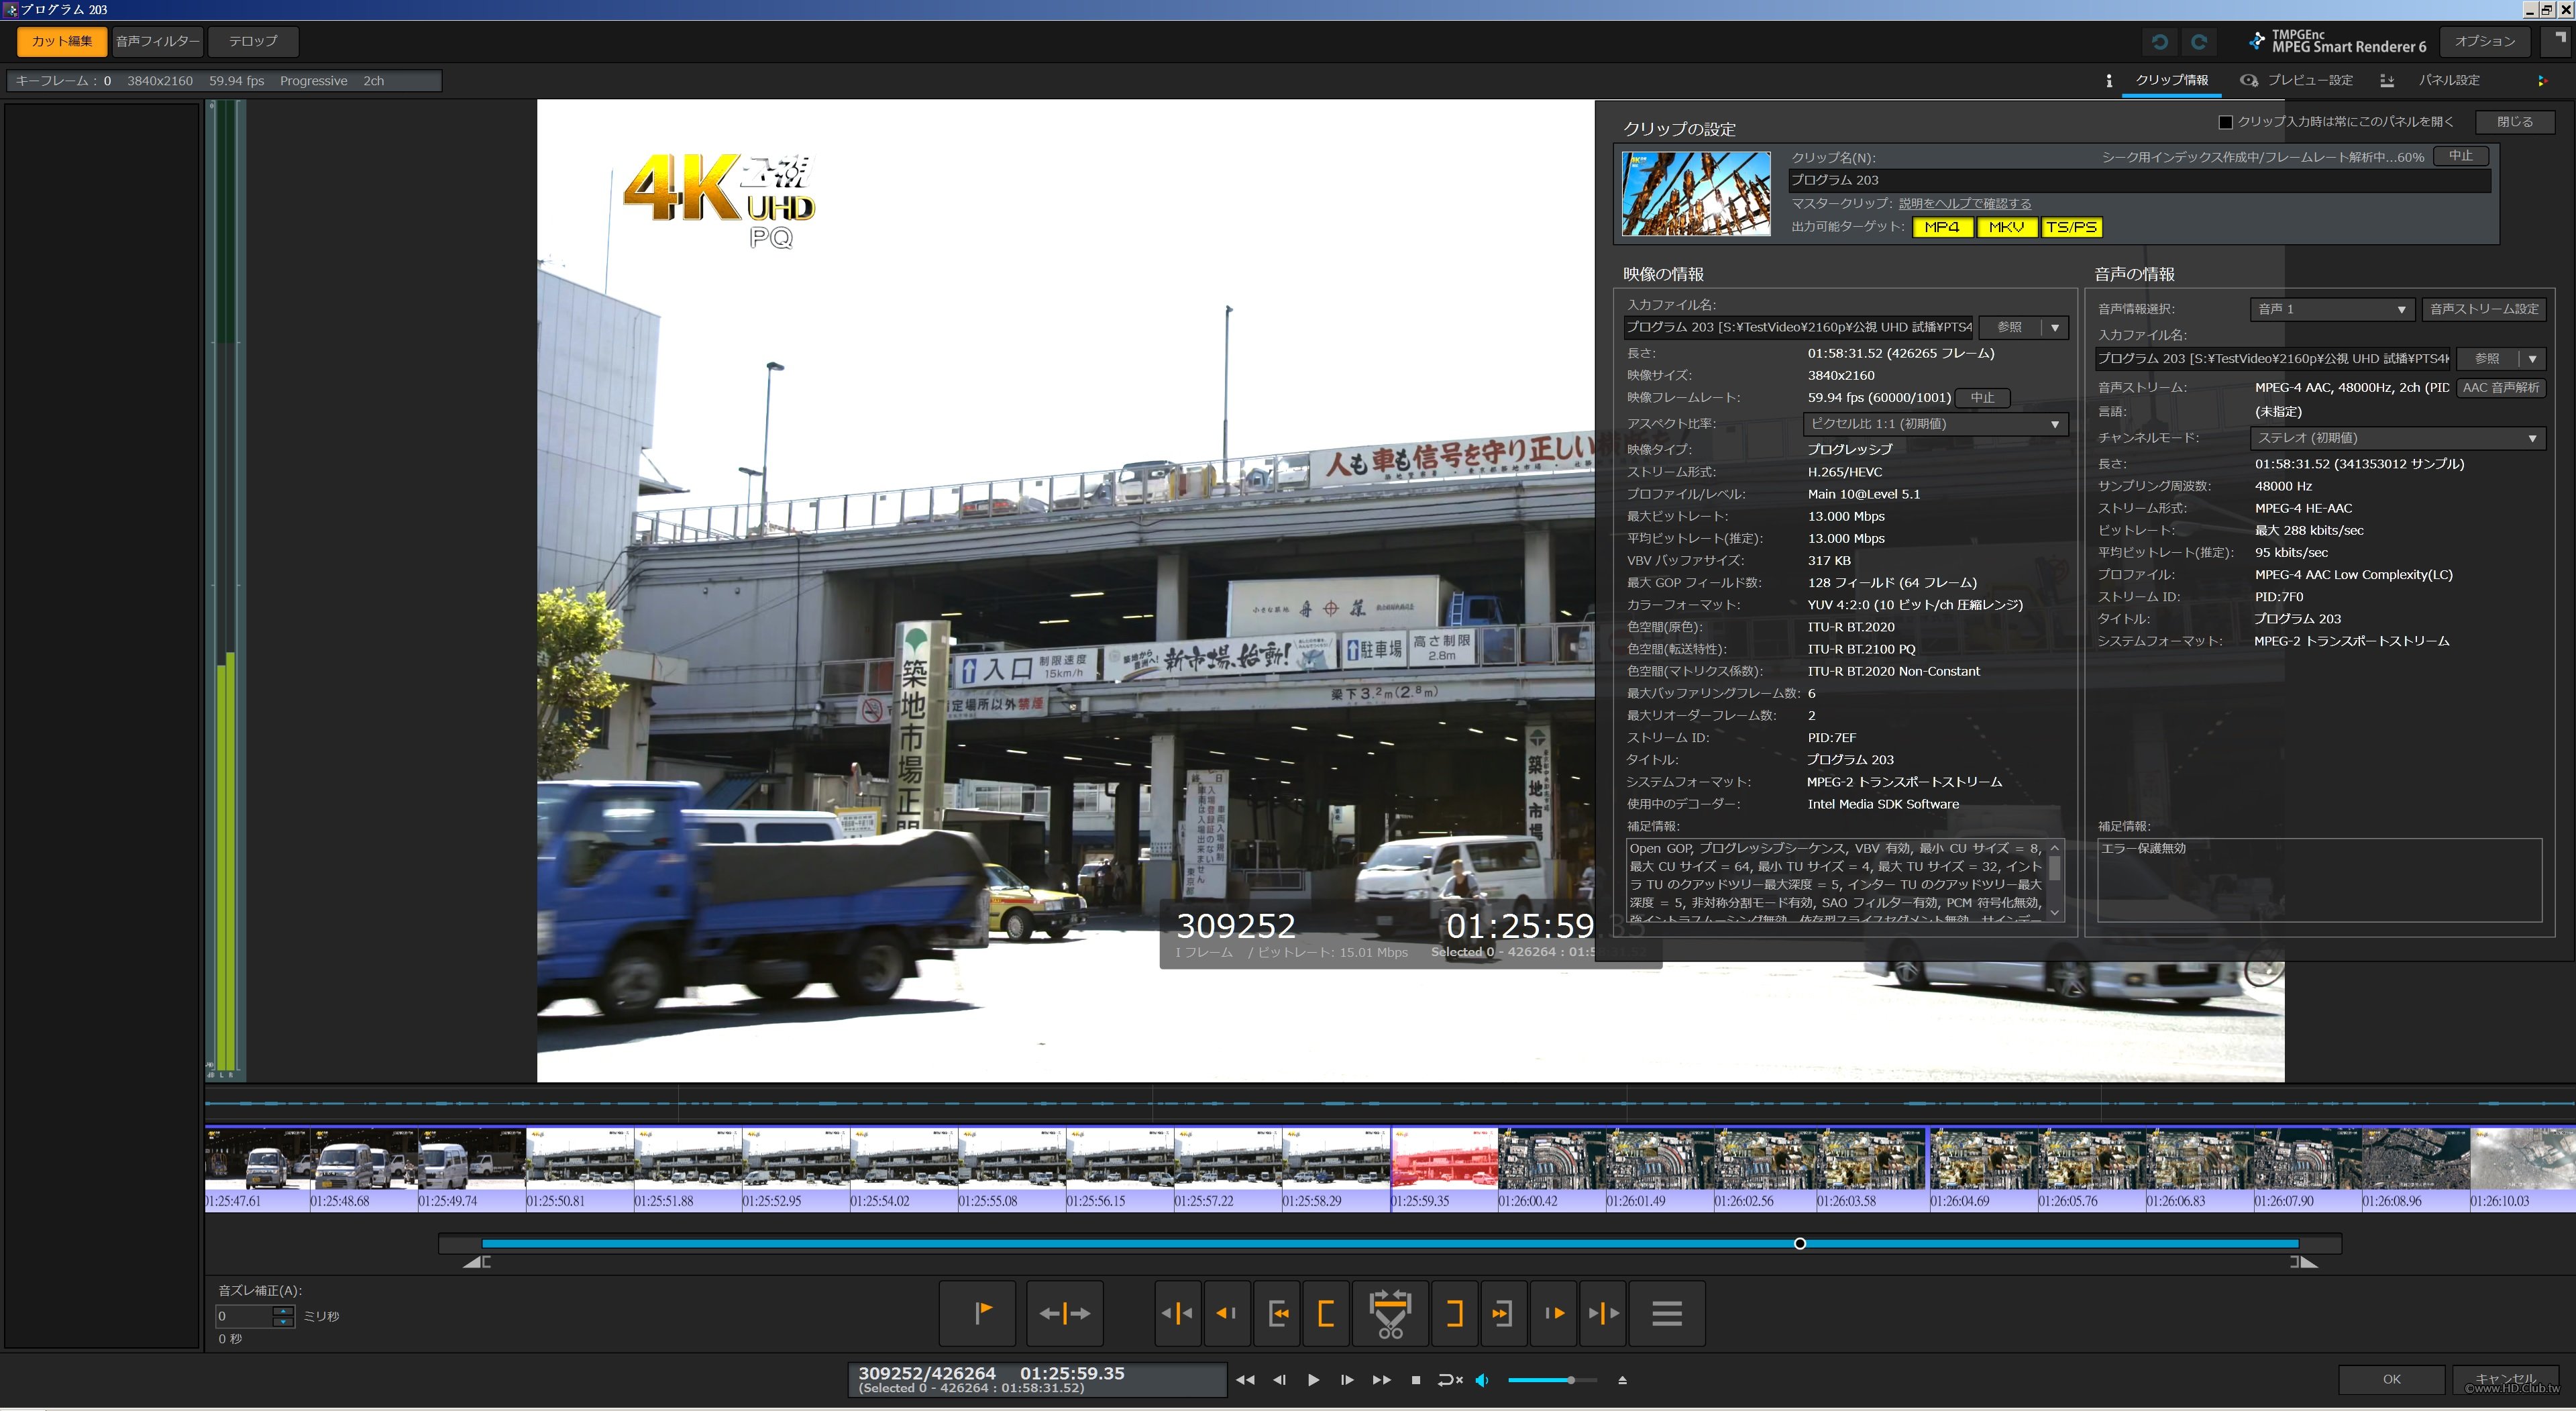This screenshot has width=2576, height=1411.
Task: Toggle the speaker mute icon
Action: point(1482,1380)
